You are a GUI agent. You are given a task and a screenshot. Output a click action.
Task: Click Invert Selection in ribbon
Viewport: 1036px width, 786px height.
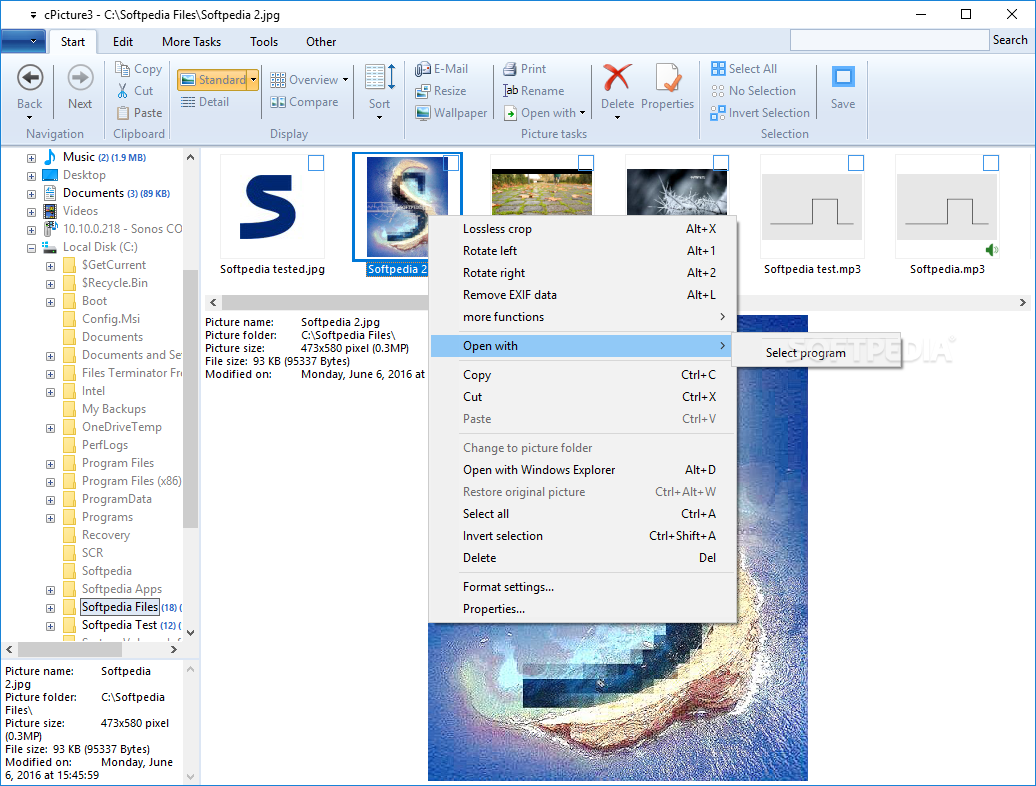(x=760, y=113)
